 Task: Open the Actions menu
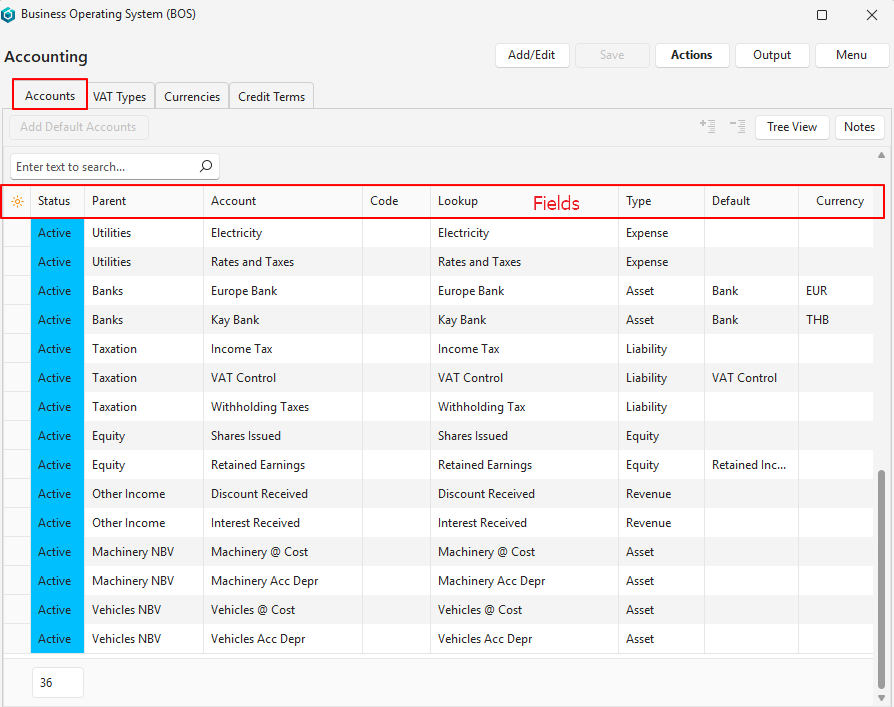pos(692,55)
